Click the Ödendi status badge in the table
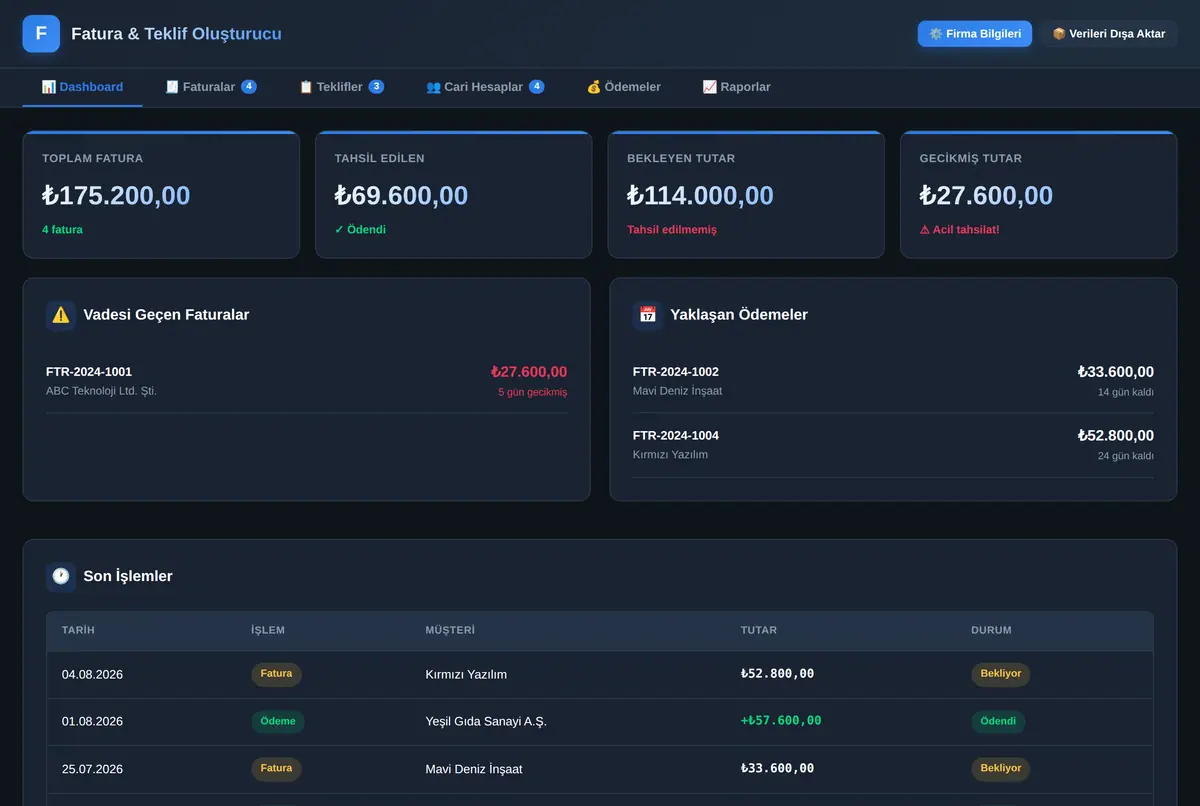This screenshot has height=806, width=1200. tap(998, 721)
